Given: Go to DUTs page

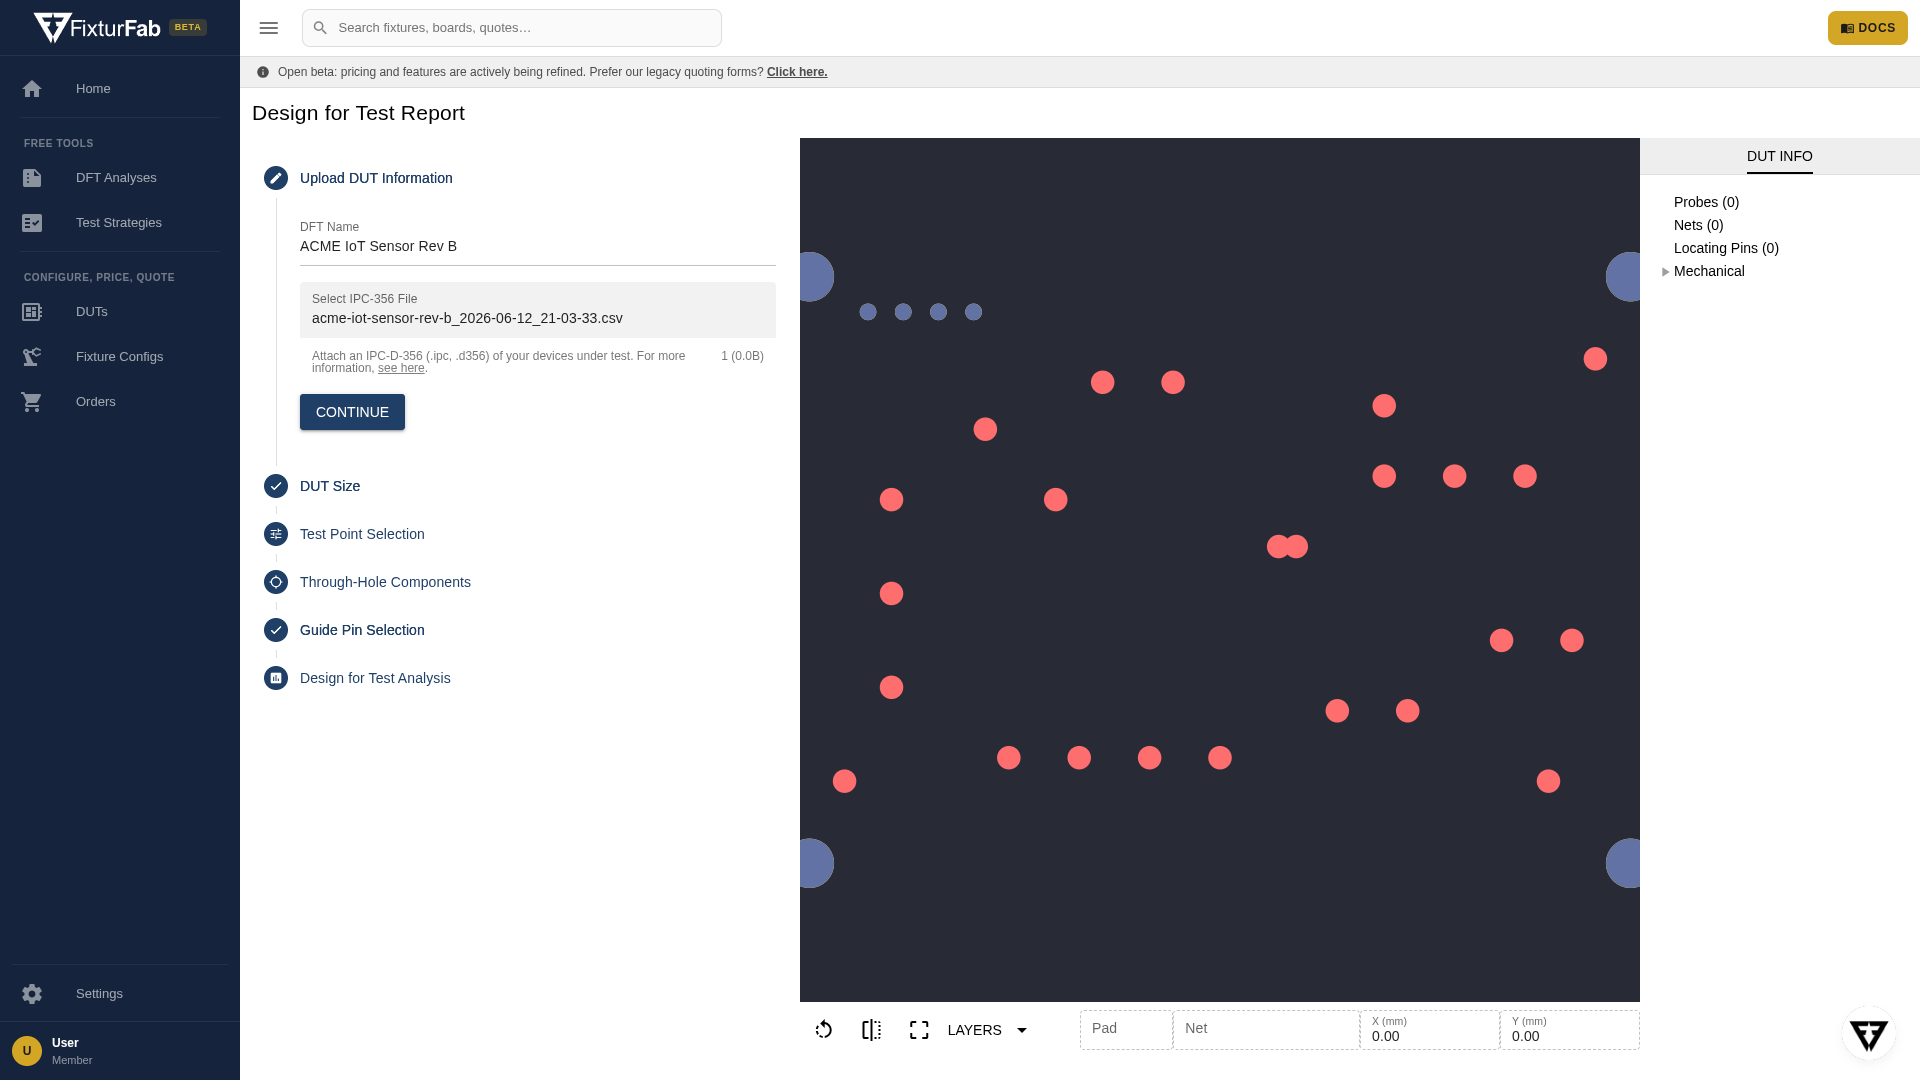Looking at the screenshot, I should point(120,312).
